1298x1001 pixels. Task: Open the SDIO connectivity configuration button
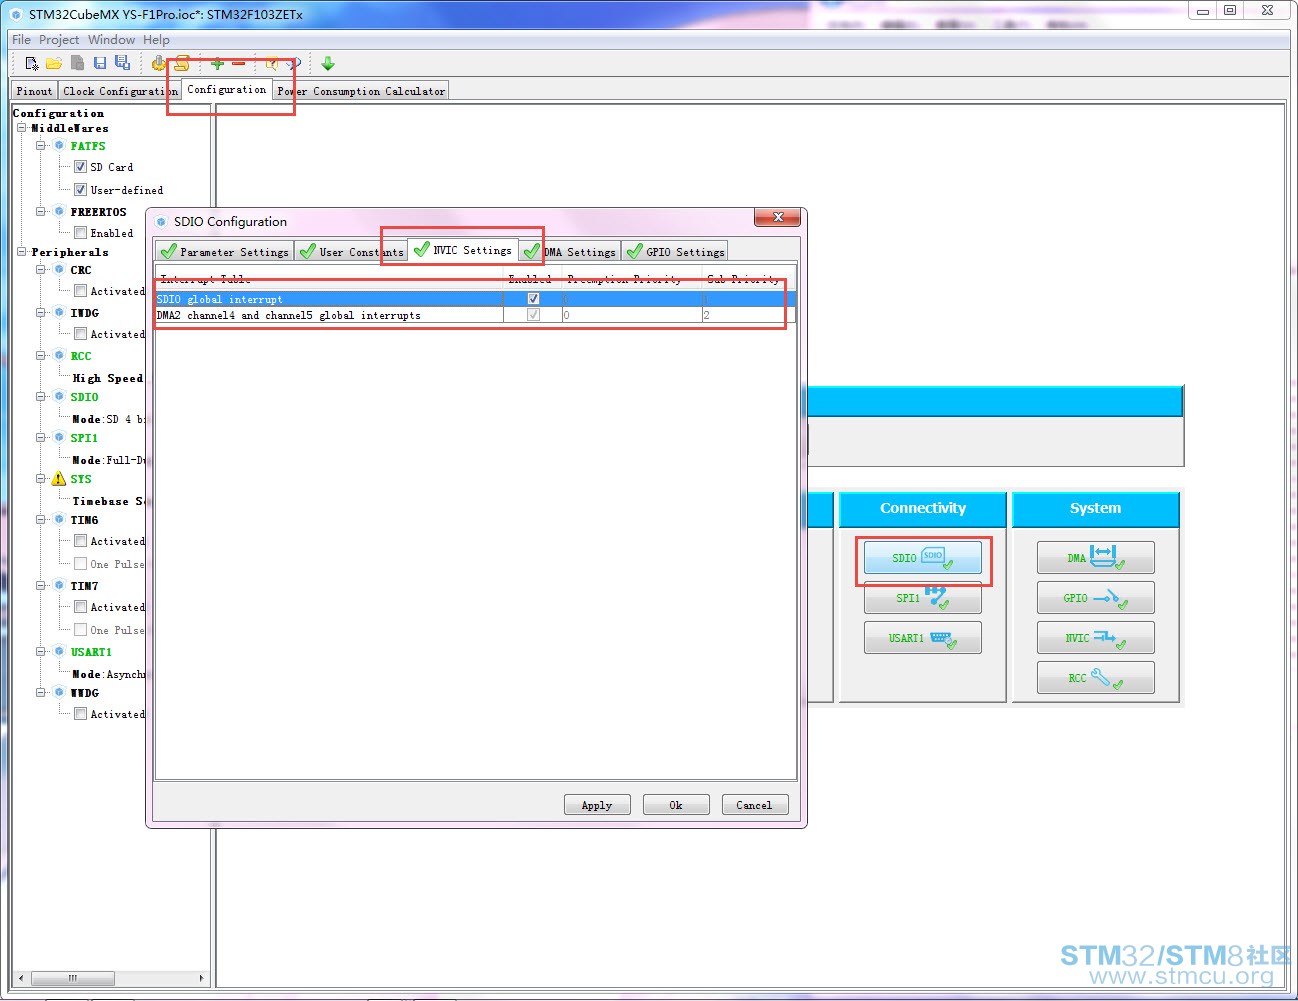(923, 558)
